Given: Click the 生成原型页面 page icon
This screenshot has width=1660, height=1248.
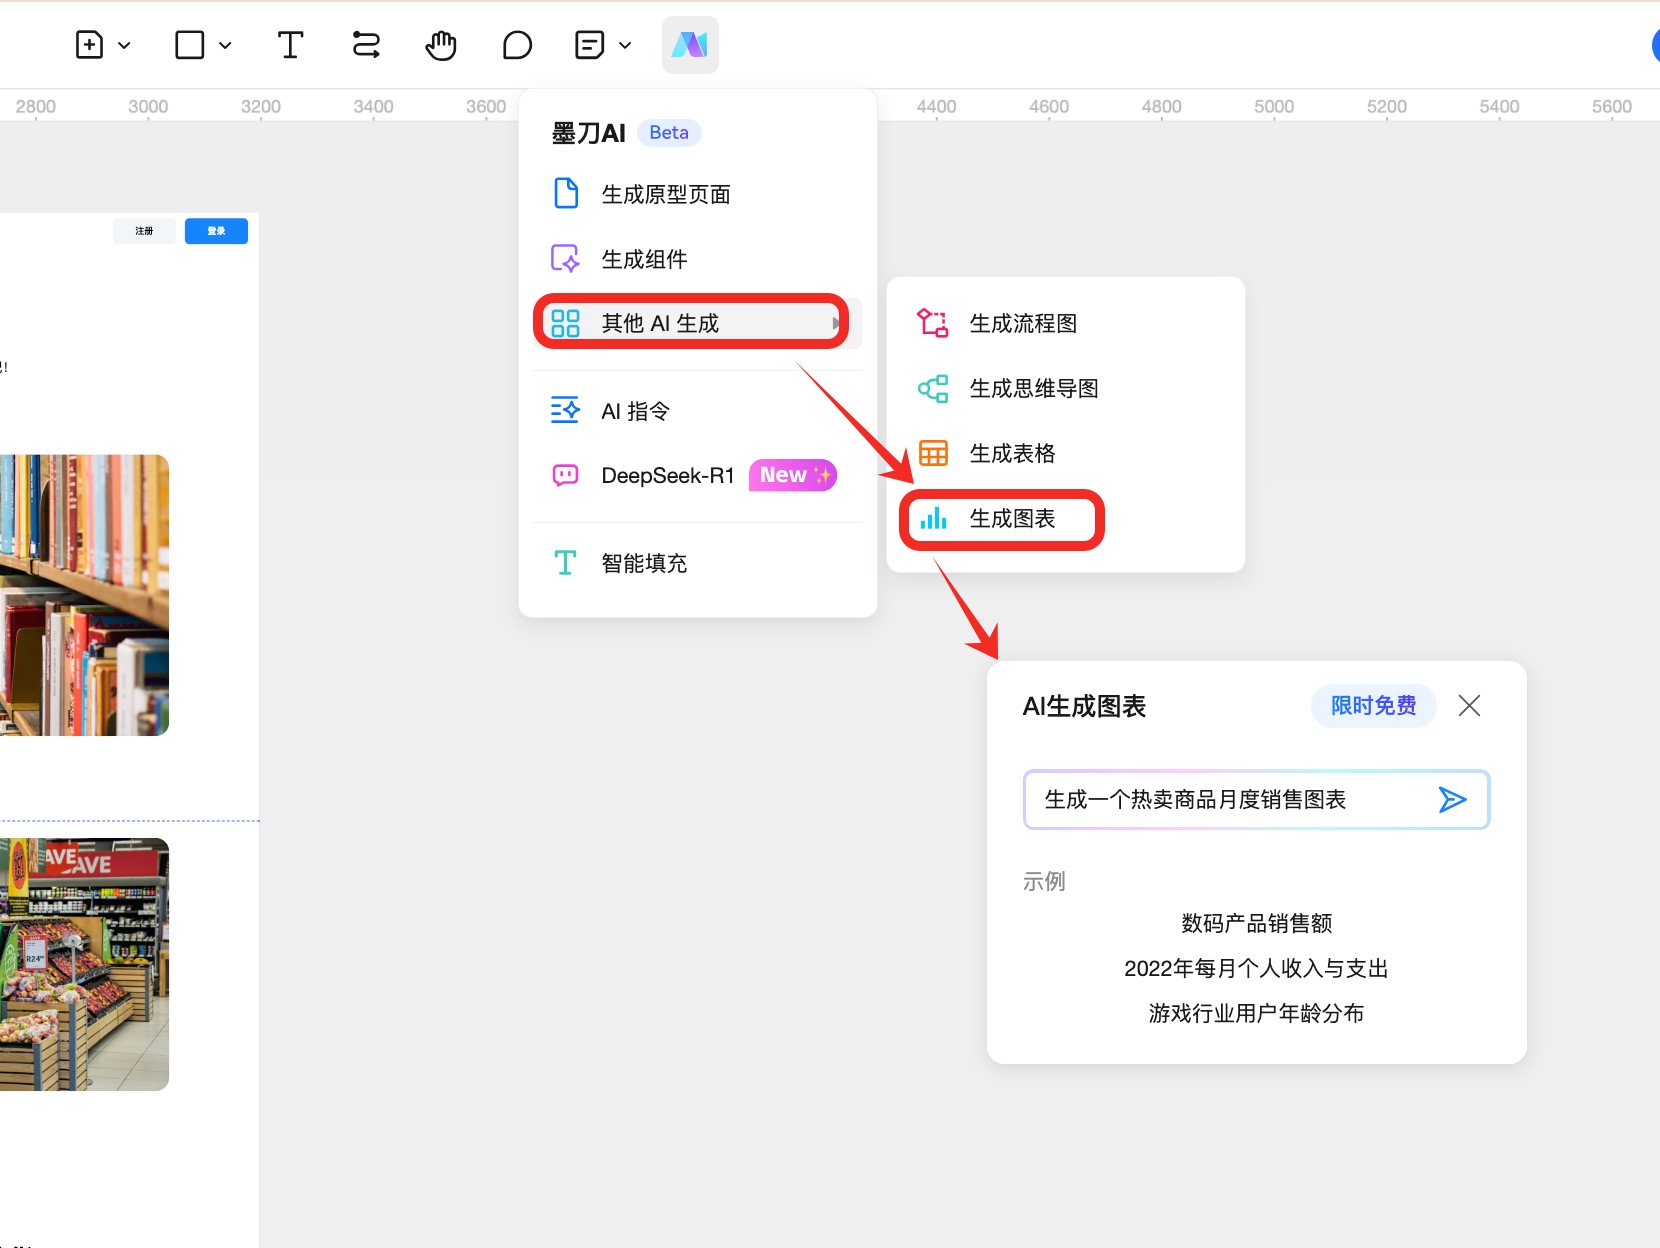Looking at the screenshot, I should pos(566,193).
